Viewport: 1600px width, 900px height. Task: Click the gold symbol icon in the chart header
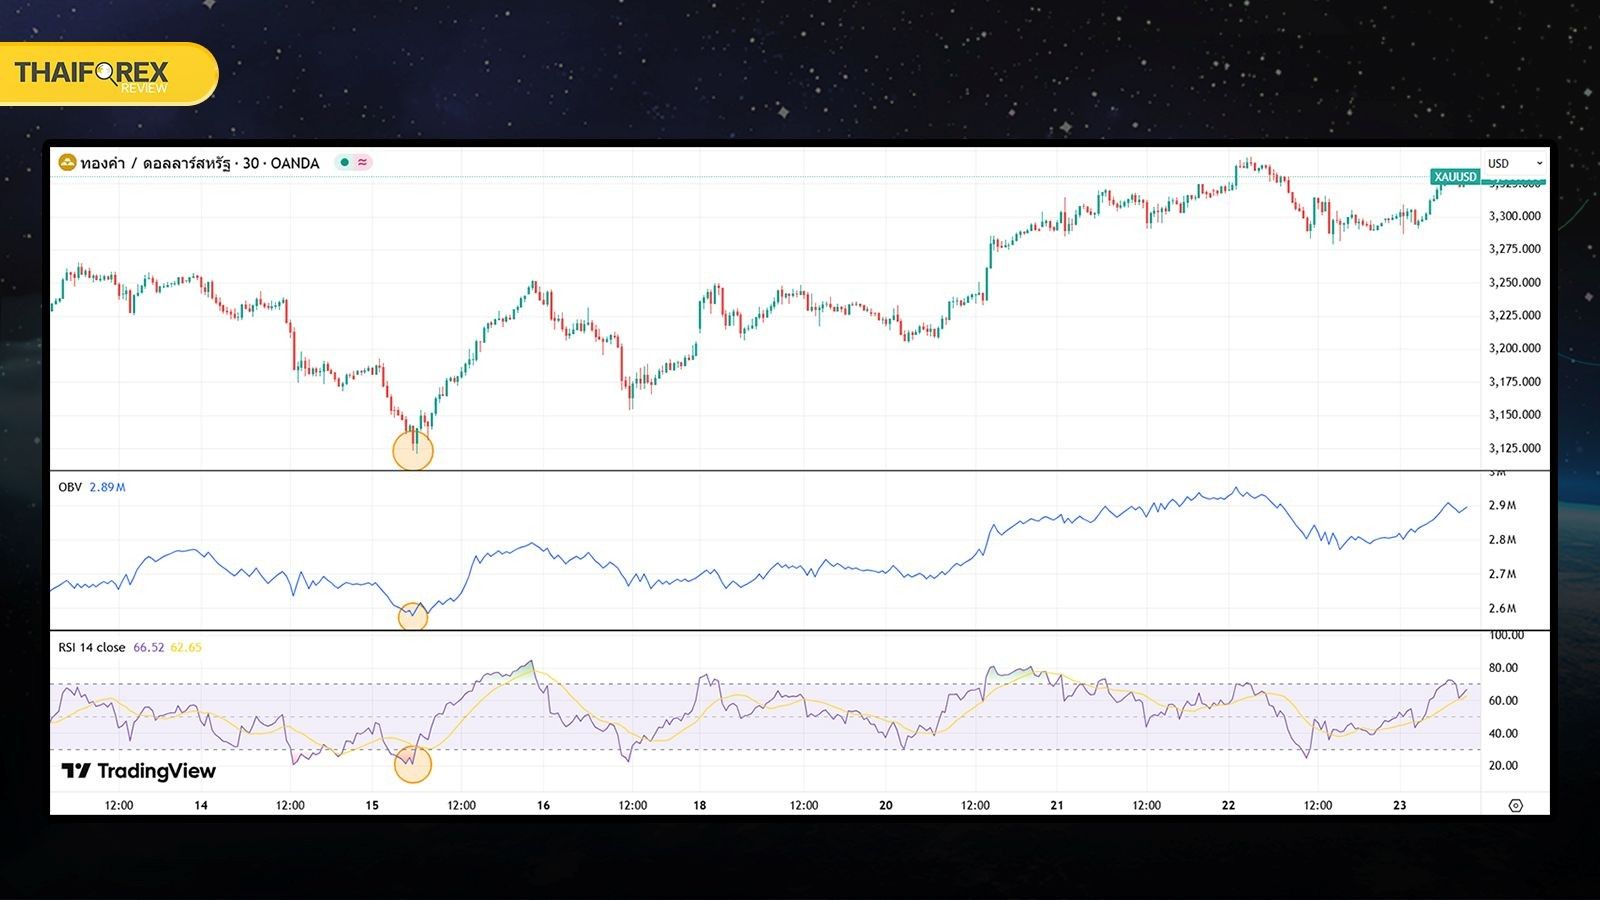67,162
